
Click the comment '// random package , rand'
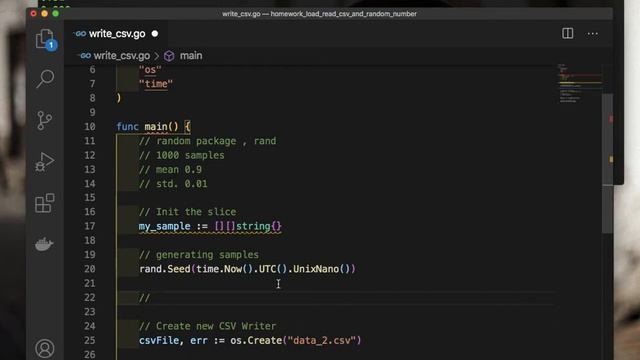pyautogui.click(x=207, y=141)
